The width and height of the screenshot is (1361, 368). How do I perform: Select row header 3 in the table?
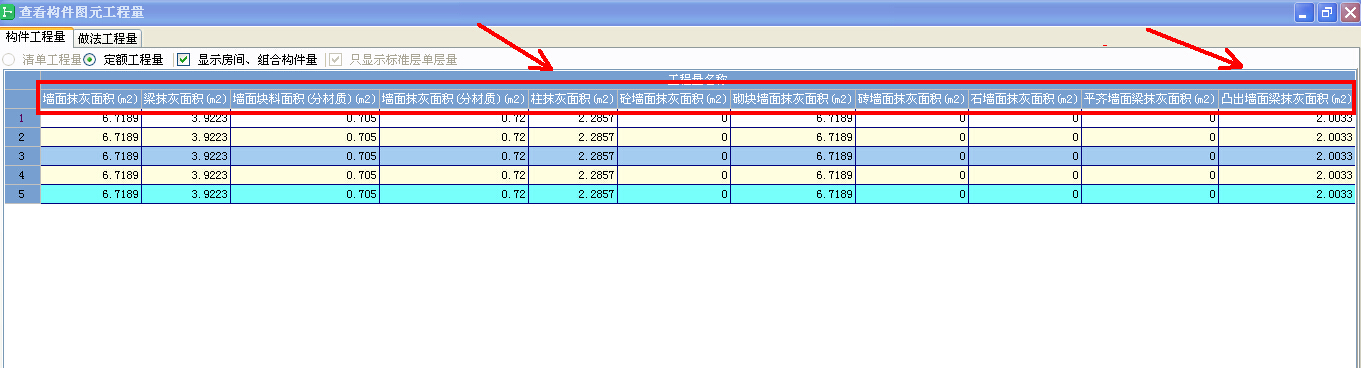point(22,156)
